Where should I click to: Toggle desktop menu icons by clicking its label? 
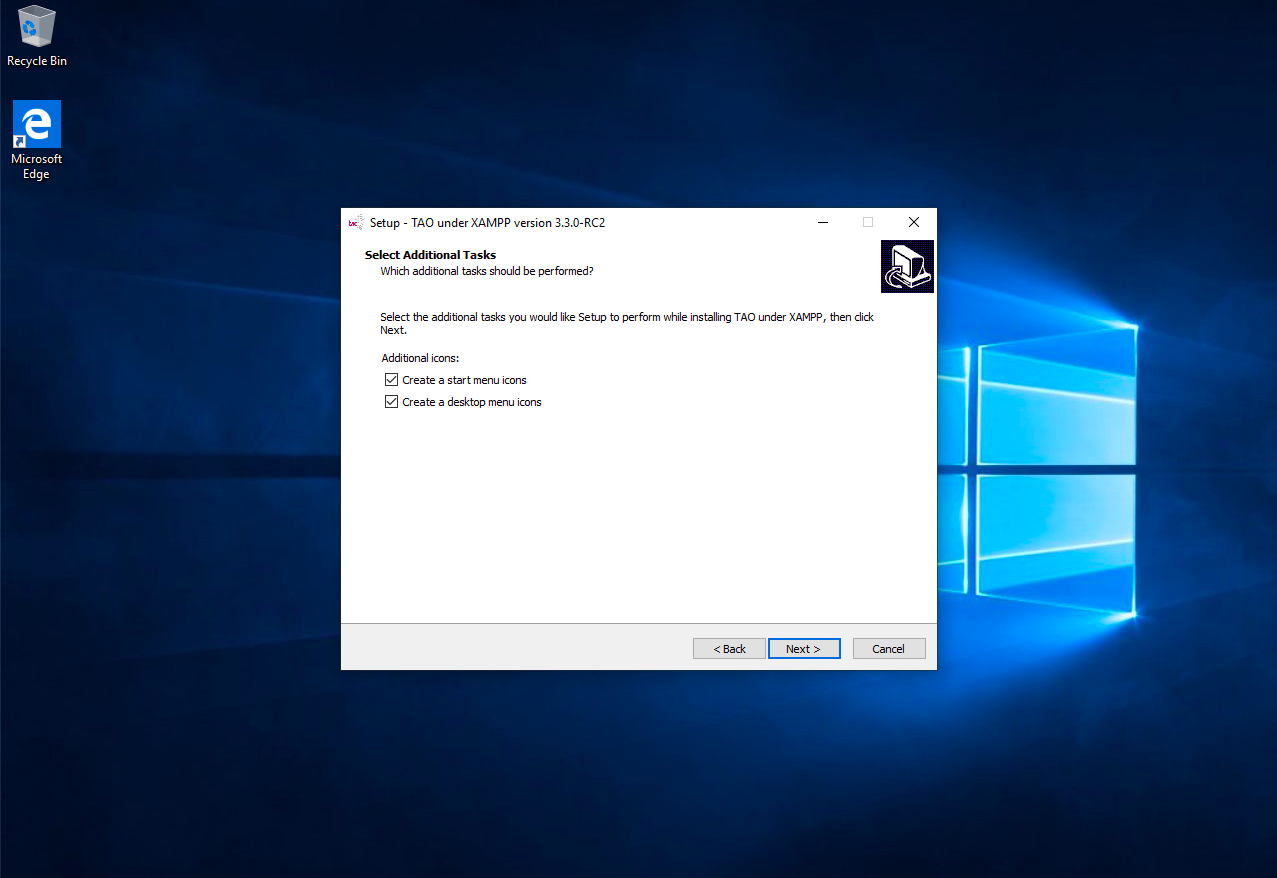click(x=471, y=401)
